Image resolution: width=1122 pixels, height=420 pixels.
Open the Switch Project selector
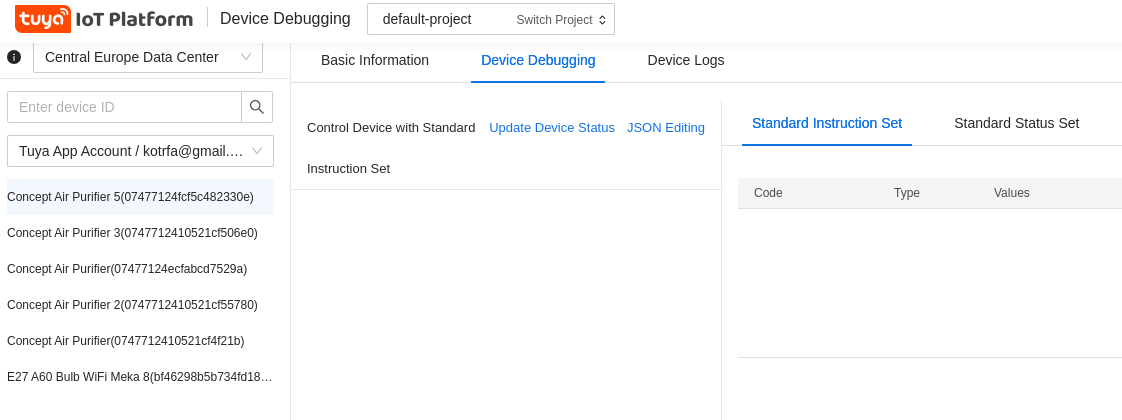tap(490, 19)
